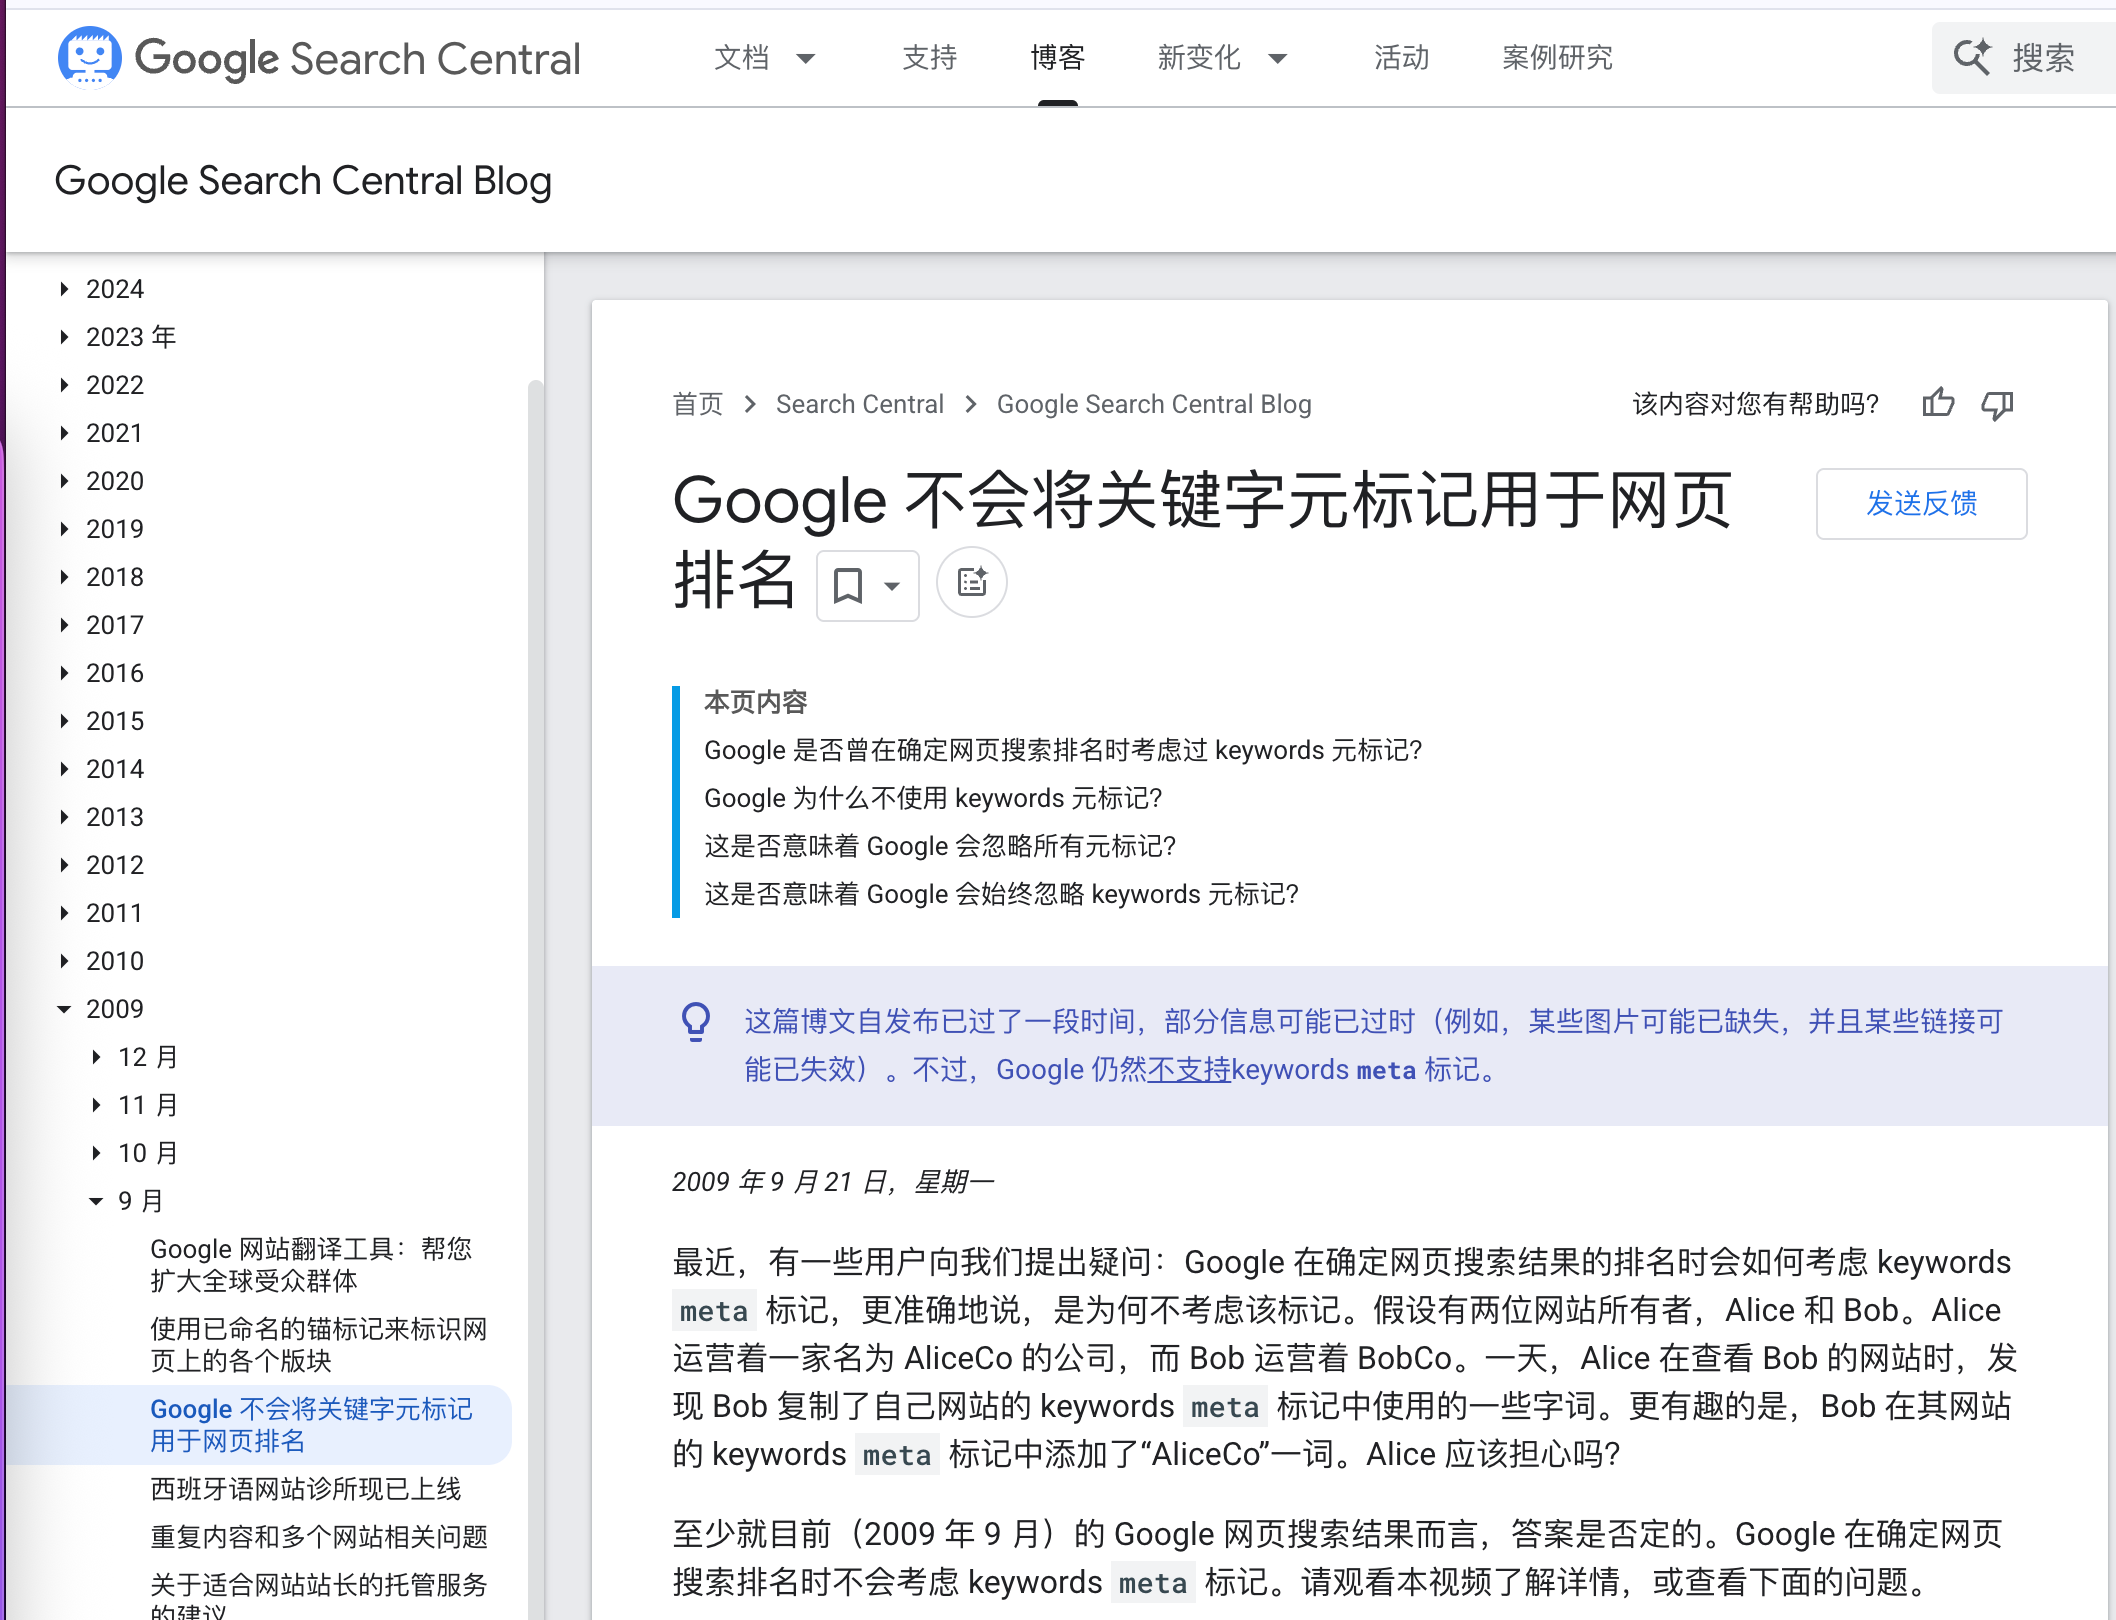
Task: Click the search magnifier icon
Action: 1972,57
